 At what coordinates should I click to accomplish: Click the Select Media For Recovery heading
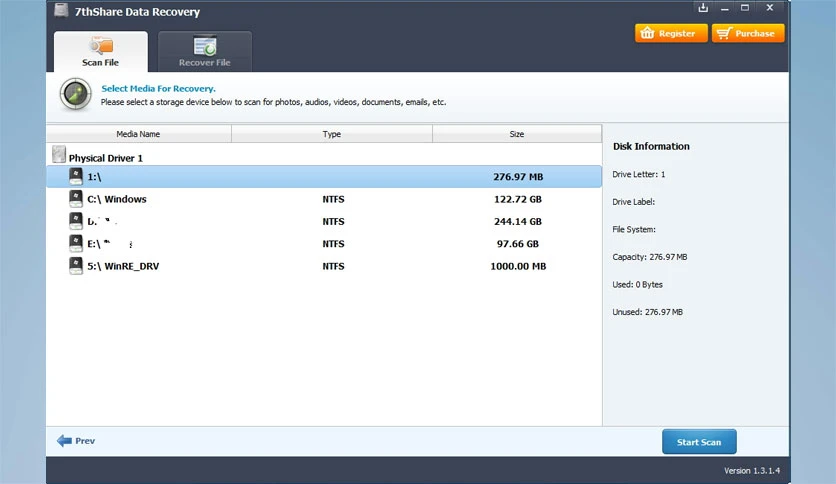(158, 88)
